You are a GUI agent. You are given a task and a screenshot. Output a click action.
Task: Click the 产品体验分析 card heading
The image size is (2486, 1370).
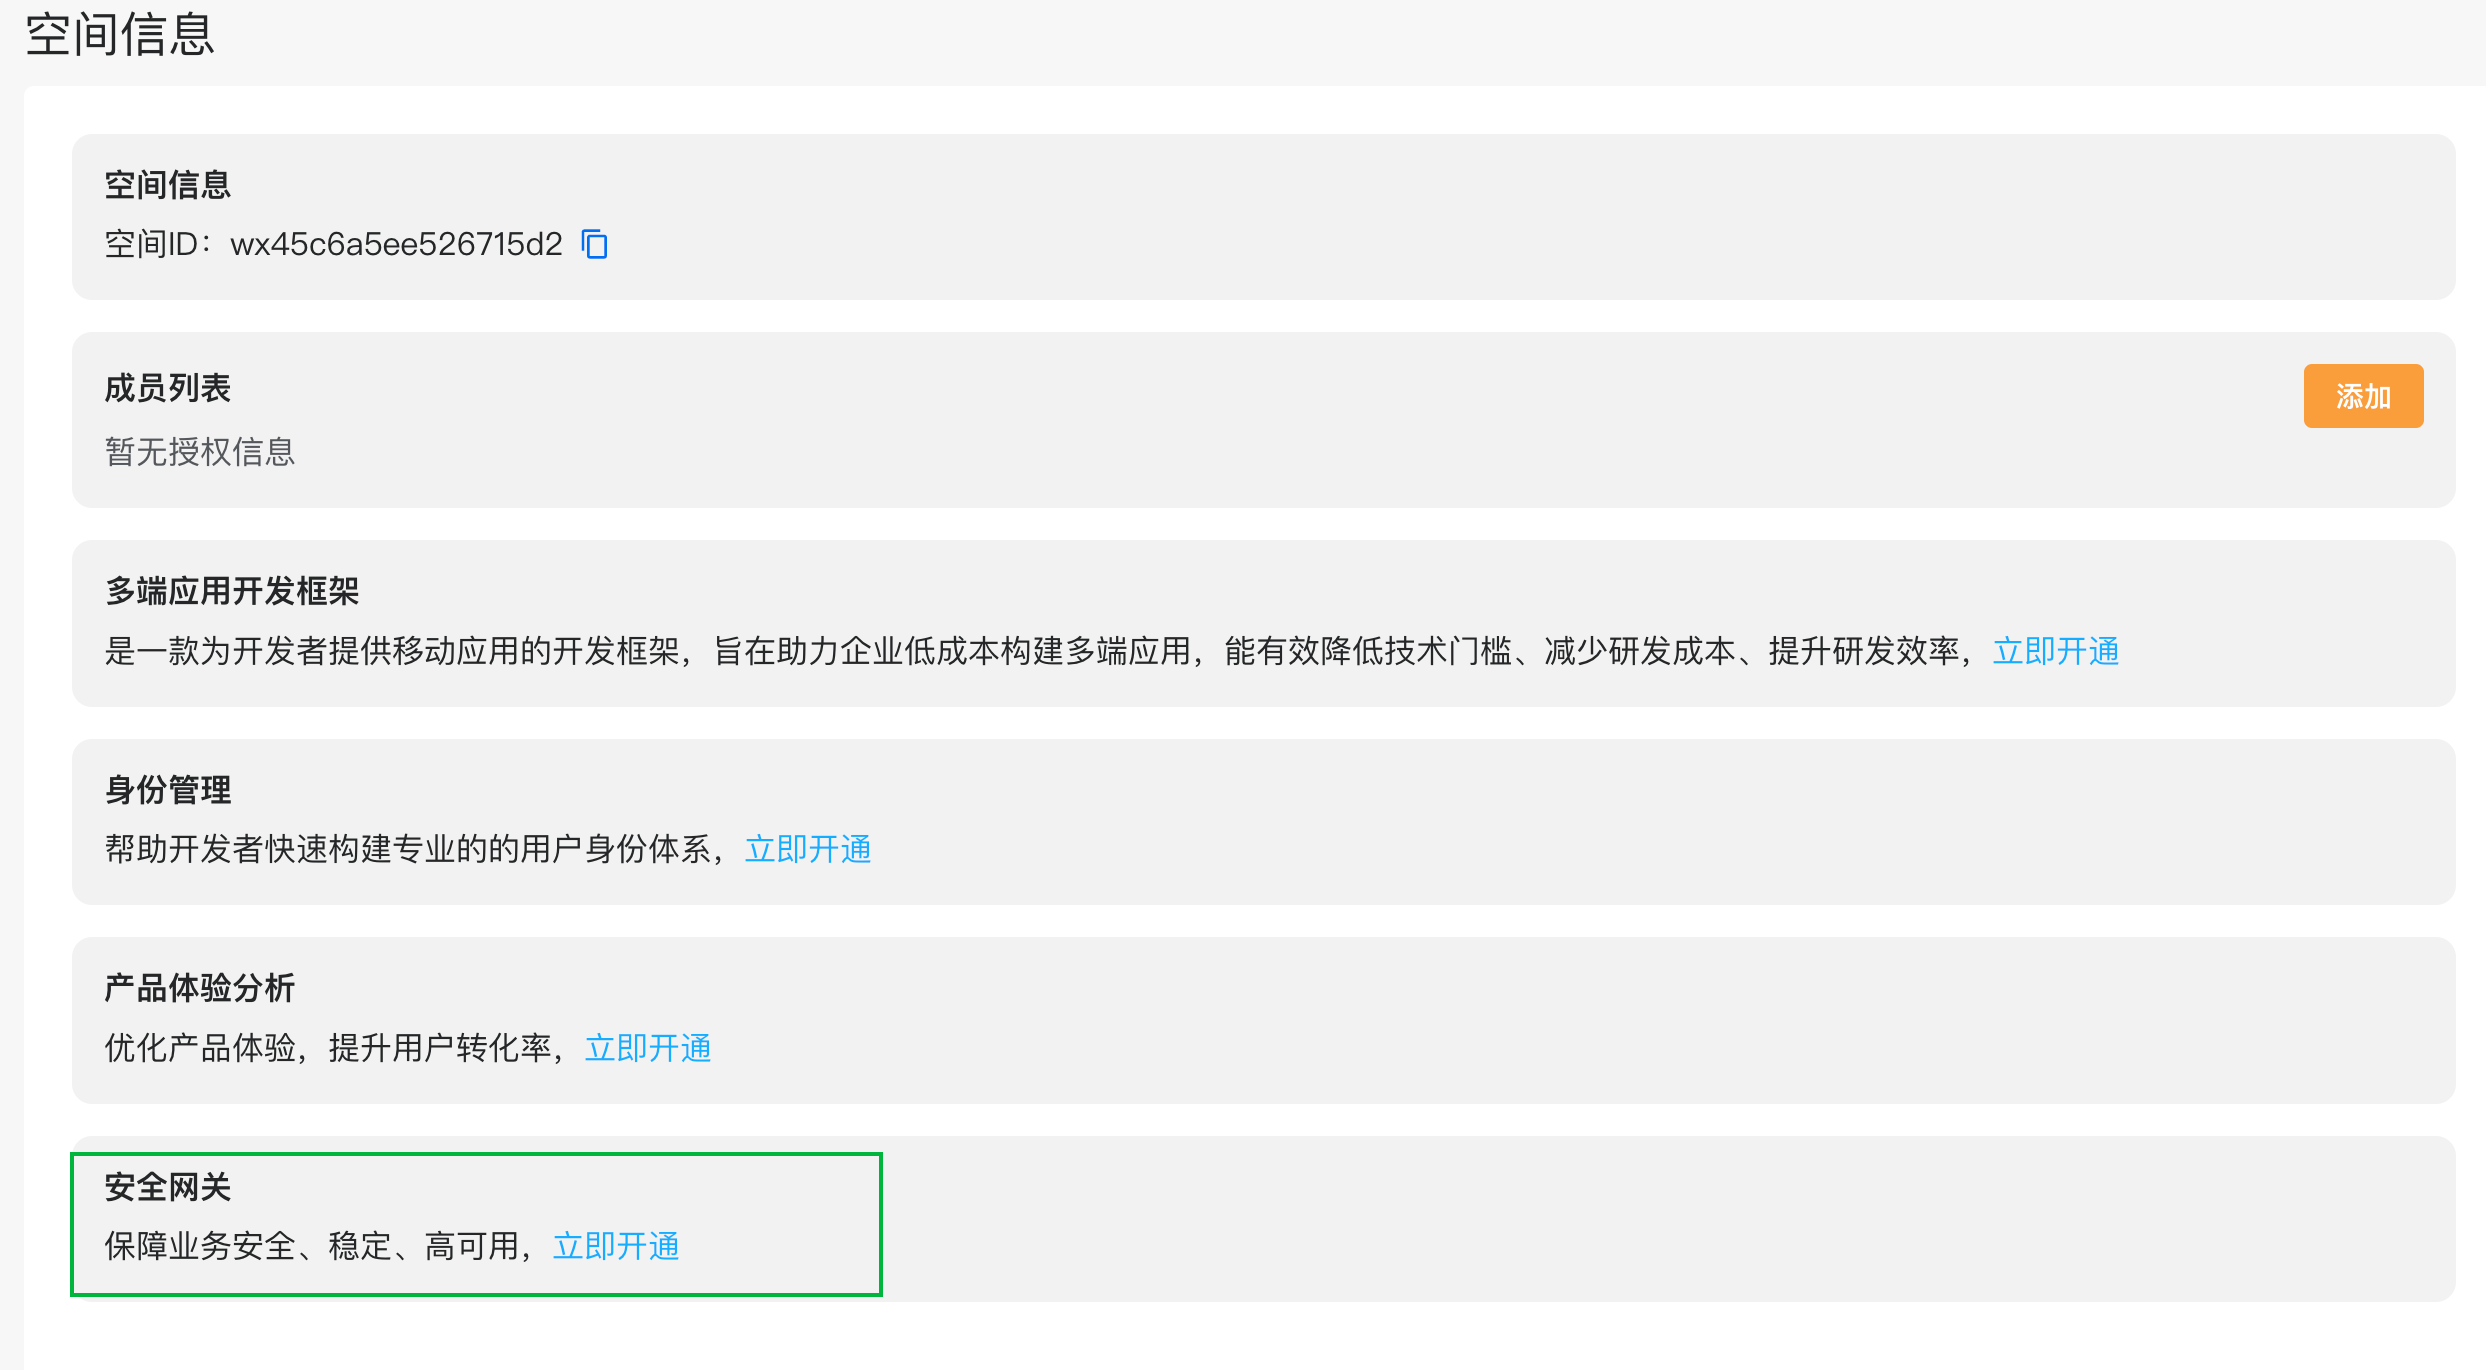click(x=200, y=988)
